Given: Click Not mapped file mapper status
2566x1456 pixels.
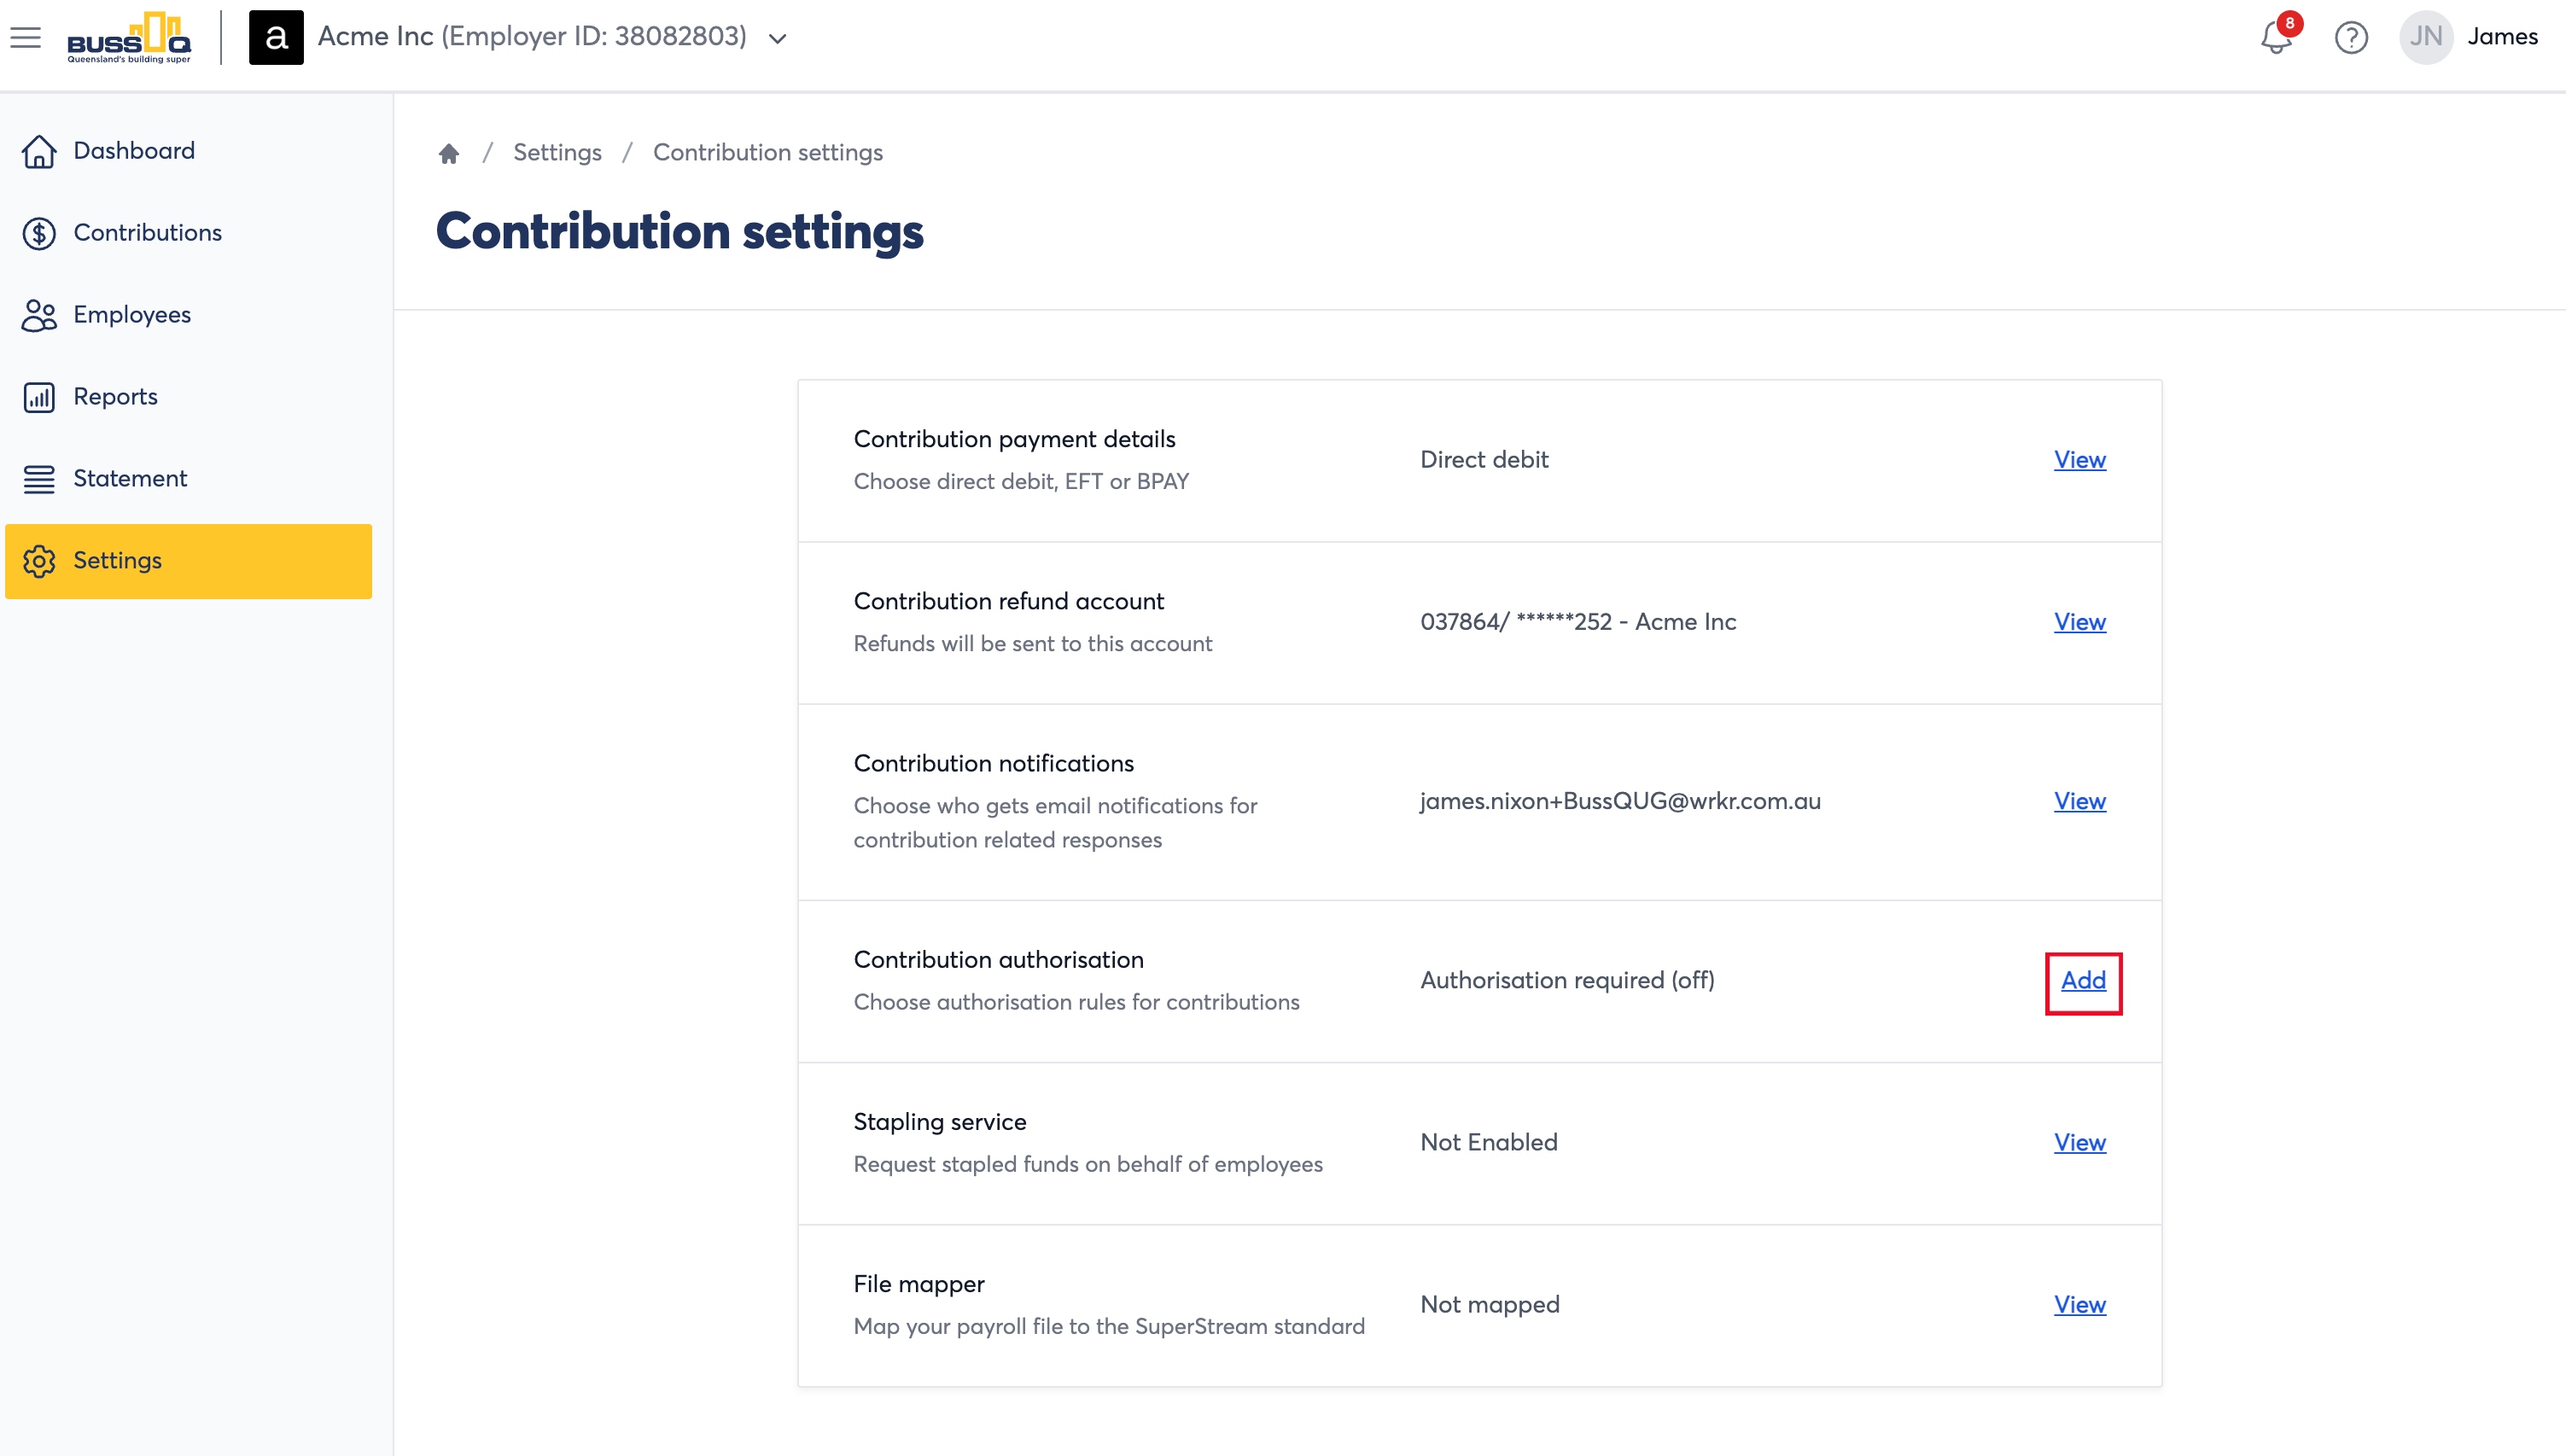Looking at the screenshot, I should tap(1490, 1304).
